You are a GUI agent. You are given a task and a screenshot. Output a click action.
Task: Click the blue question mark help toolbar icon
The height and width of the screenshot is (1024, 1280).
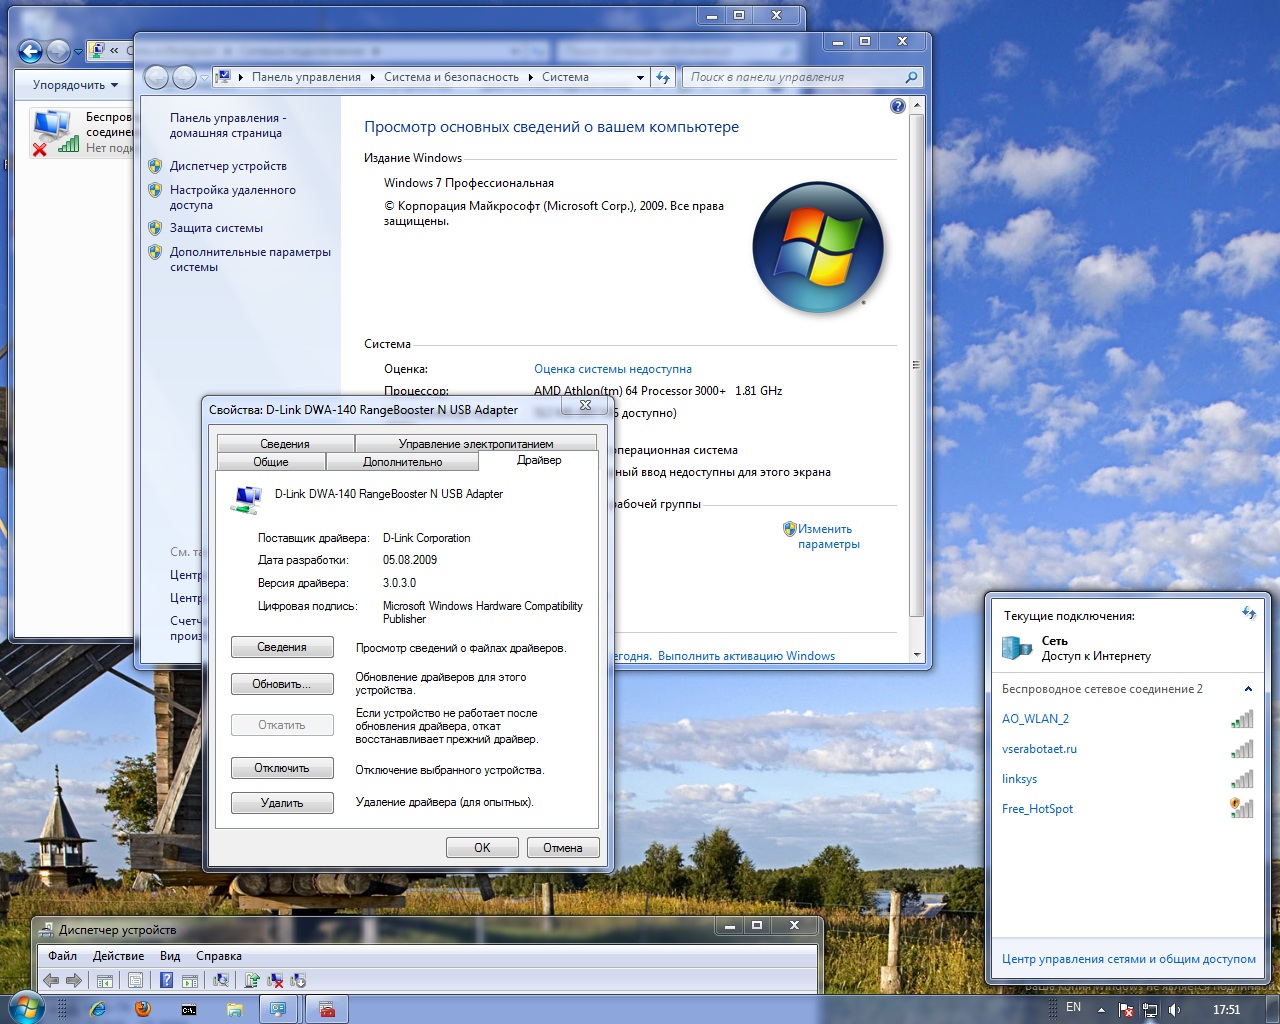166,981
